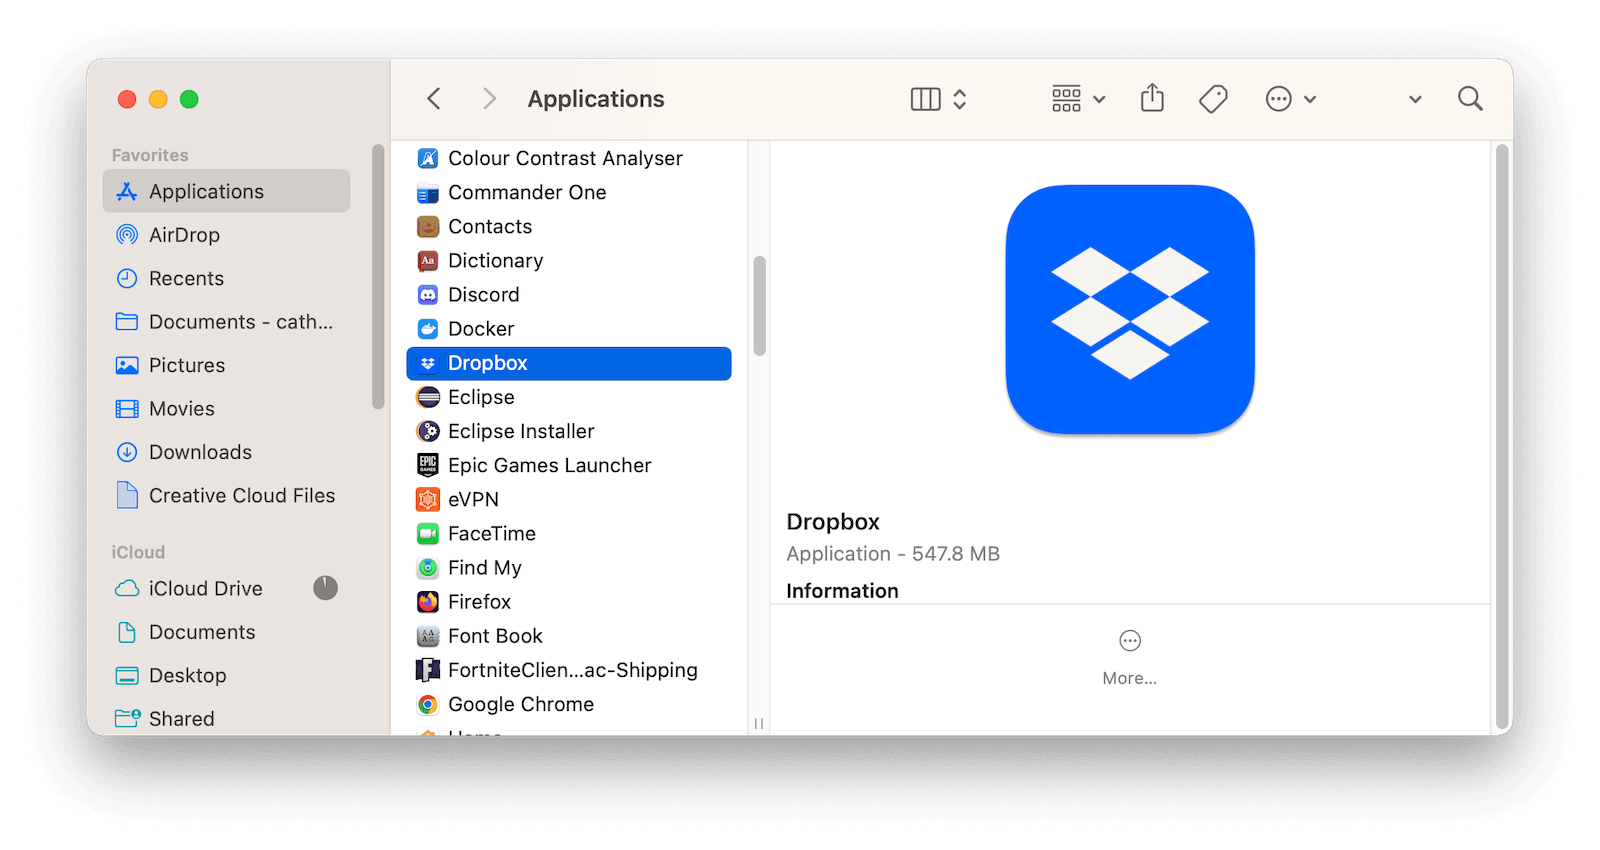Click the large Dropbox preview icon
Screen dimensions: 1600x850
click(1130, 310)
